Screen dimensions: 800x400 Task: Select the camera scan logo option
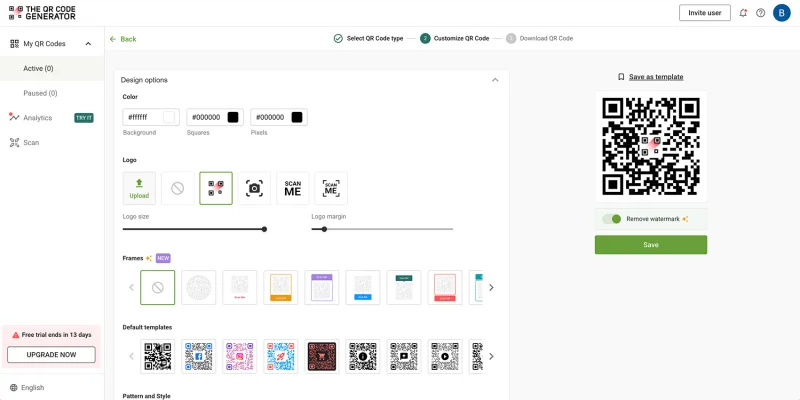pos(254,188)
